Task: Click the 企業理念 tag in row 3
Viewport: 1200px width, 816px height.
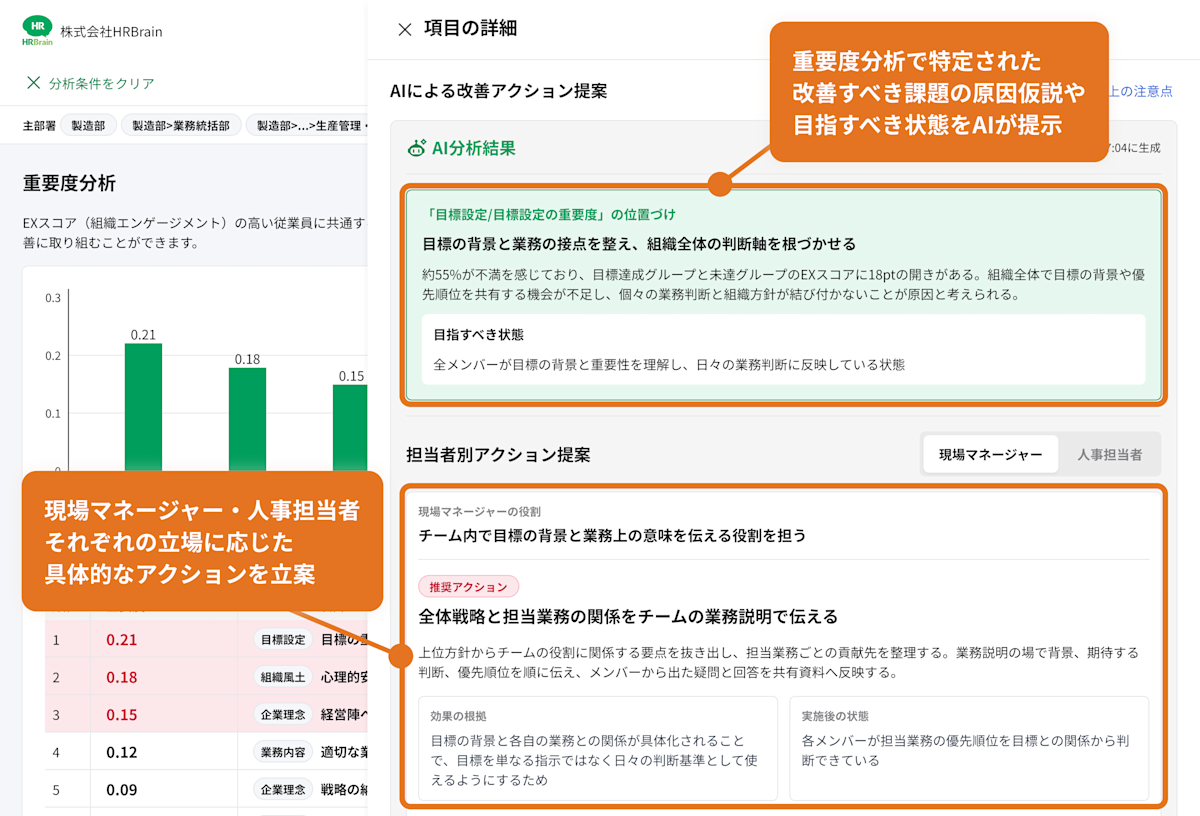Action: click(x=283, y=715)
